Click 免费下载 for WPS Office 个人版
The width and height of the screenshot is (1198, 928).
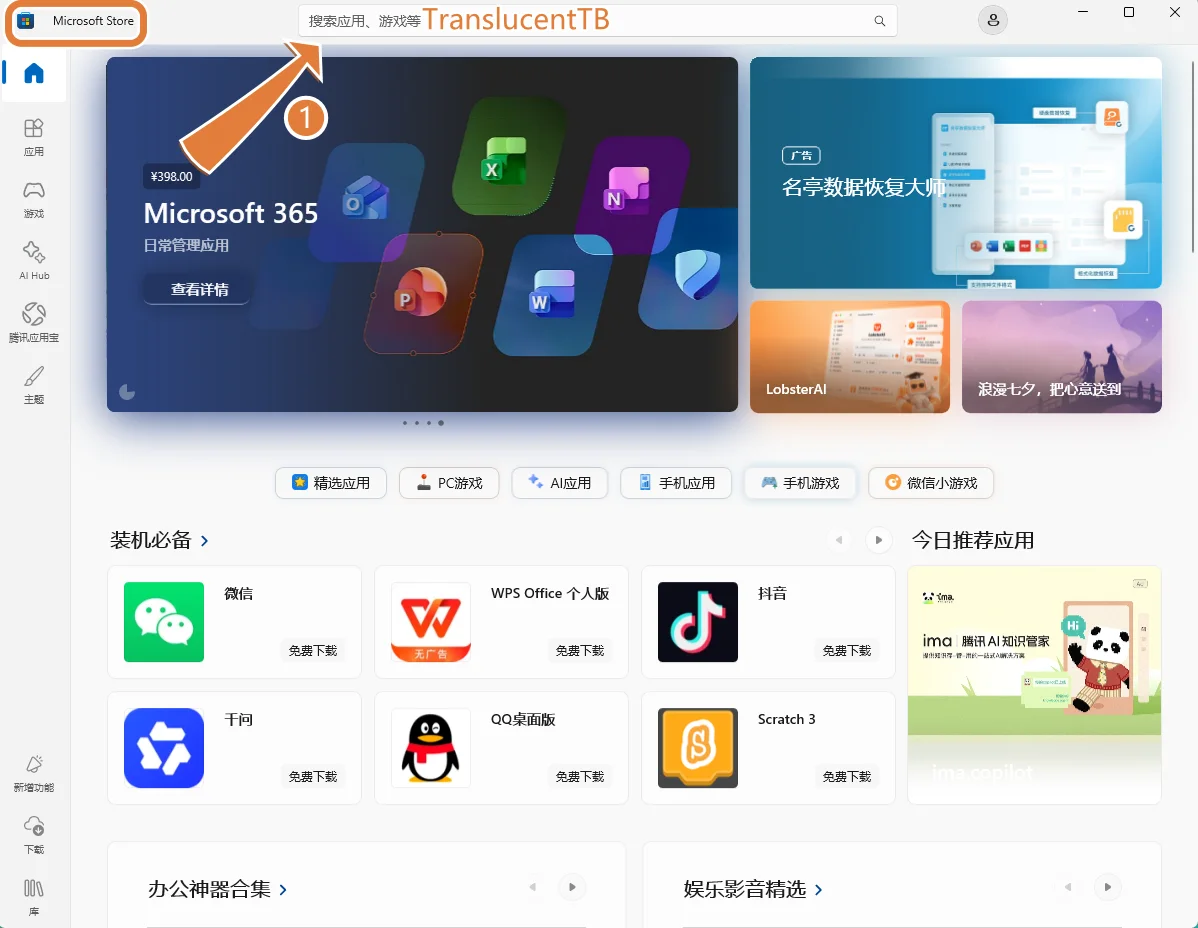580,651
